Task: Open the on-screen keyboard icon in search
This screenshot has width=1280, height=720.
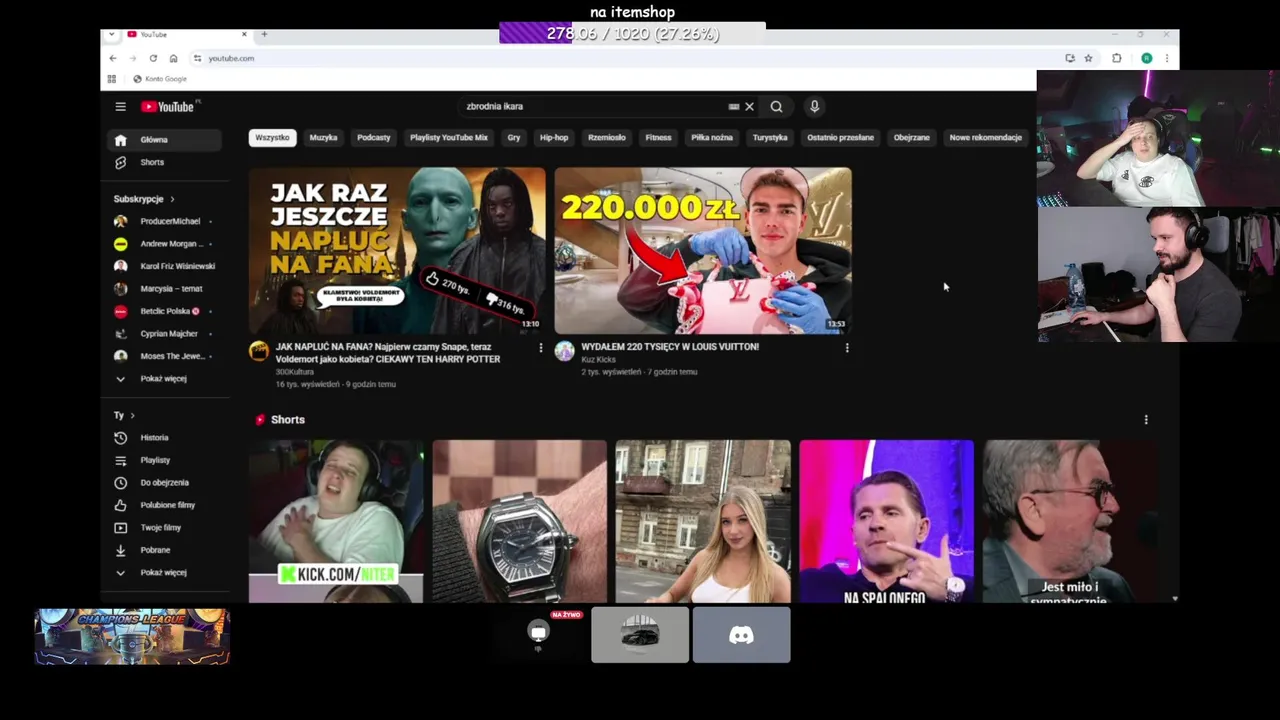Action: point(734,106)
